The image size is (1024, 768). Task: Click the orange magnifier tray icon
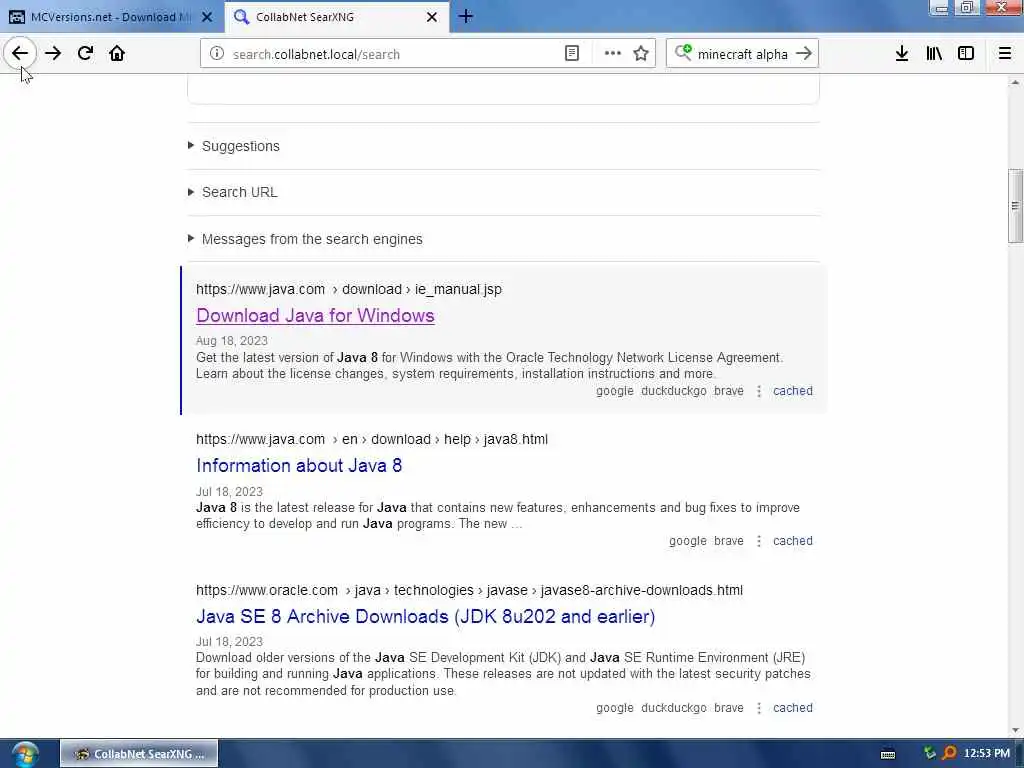pyautogui.click(x=949, y=754)
